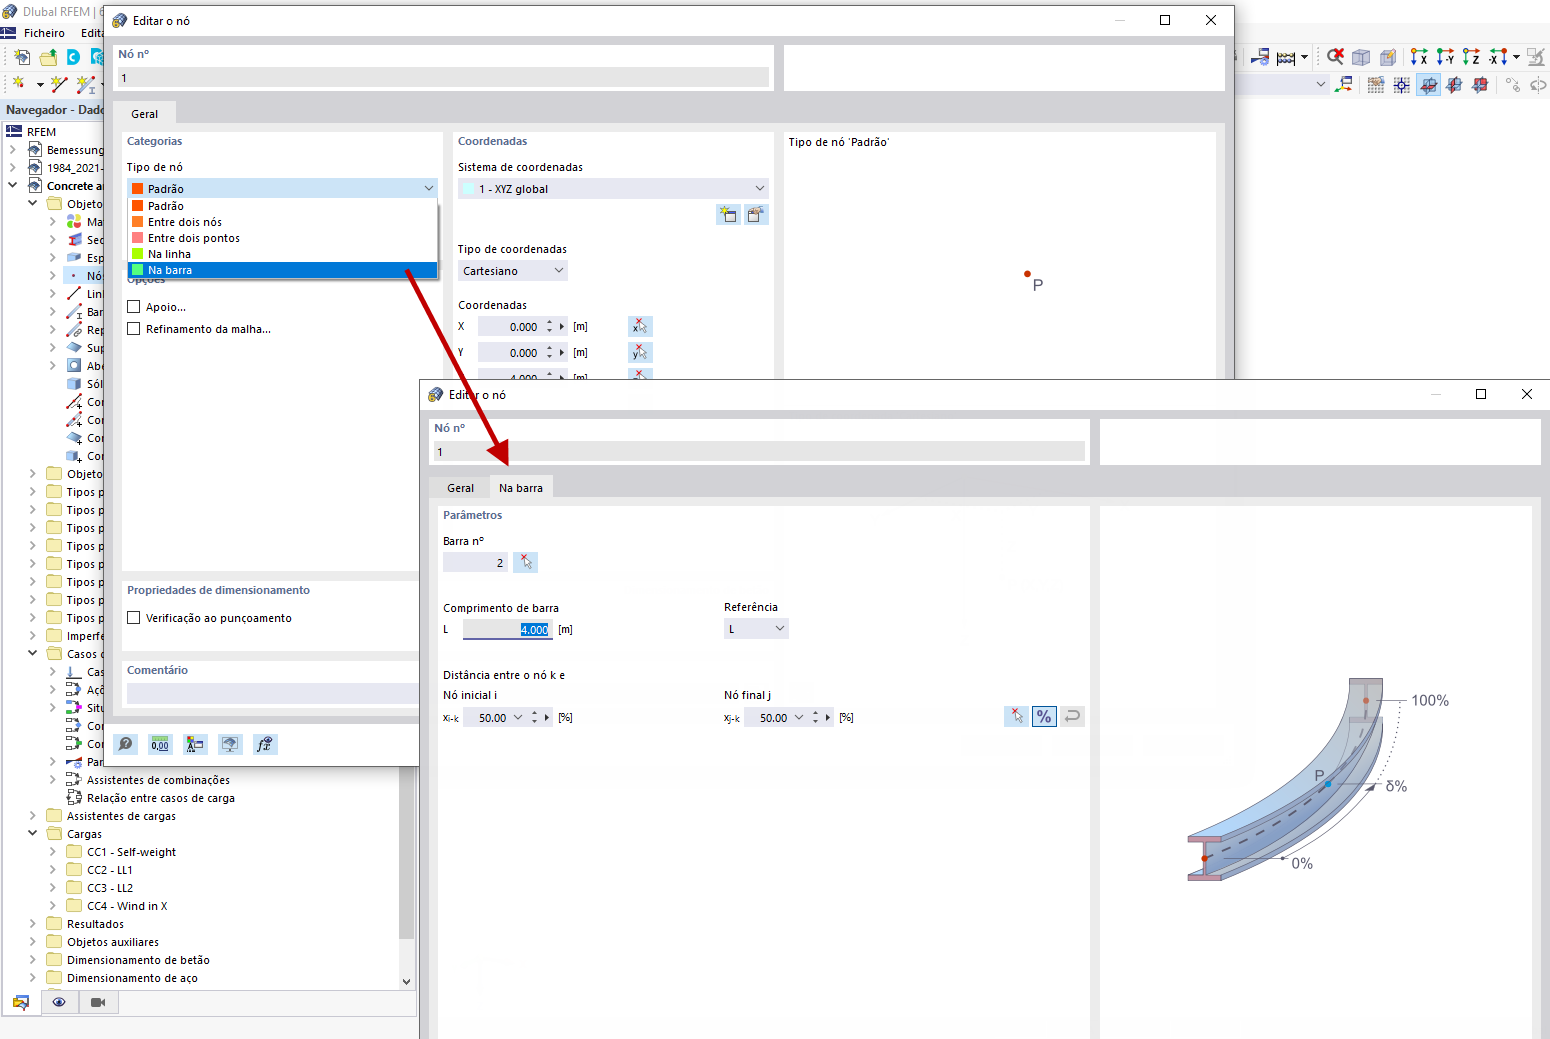Click the cube with pencil icon

tap(1387, 57)
